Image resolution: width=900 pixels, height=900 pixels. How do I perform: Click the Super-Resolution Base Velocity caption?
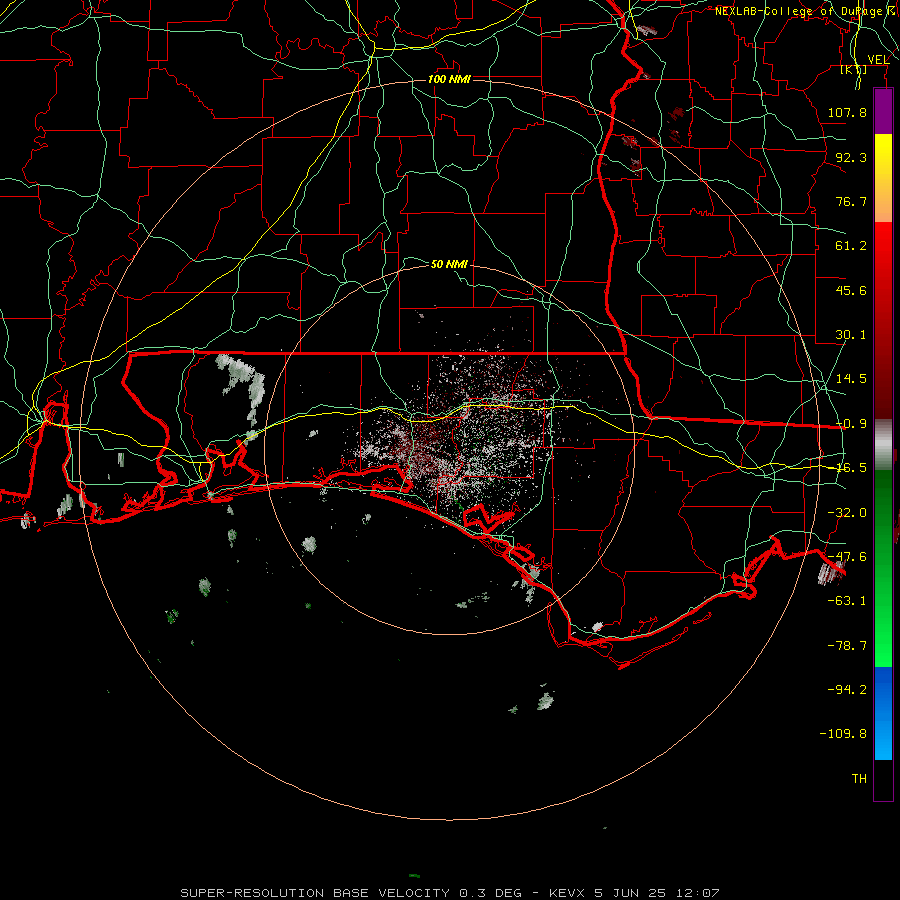pyautogui.click(x=449, y=893)
